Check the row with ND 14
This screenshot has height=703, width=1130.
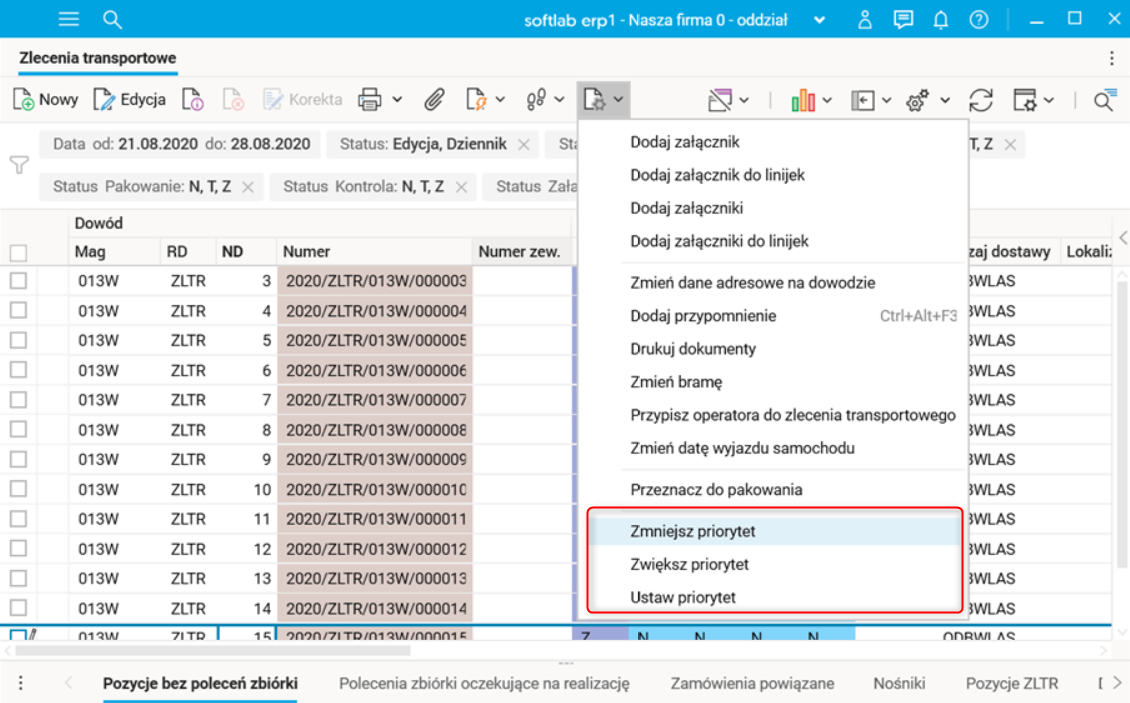[19, 608]
